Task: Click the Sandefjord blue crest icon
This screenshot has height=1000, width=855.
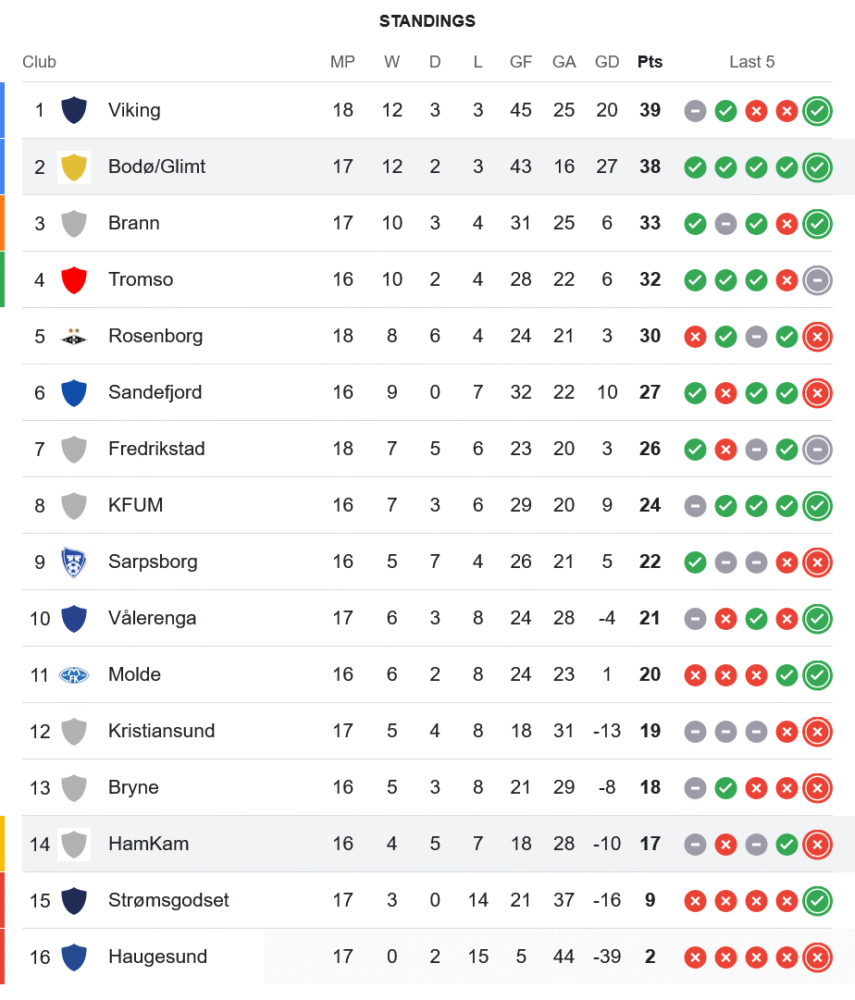Action: (x=74, y=393)
